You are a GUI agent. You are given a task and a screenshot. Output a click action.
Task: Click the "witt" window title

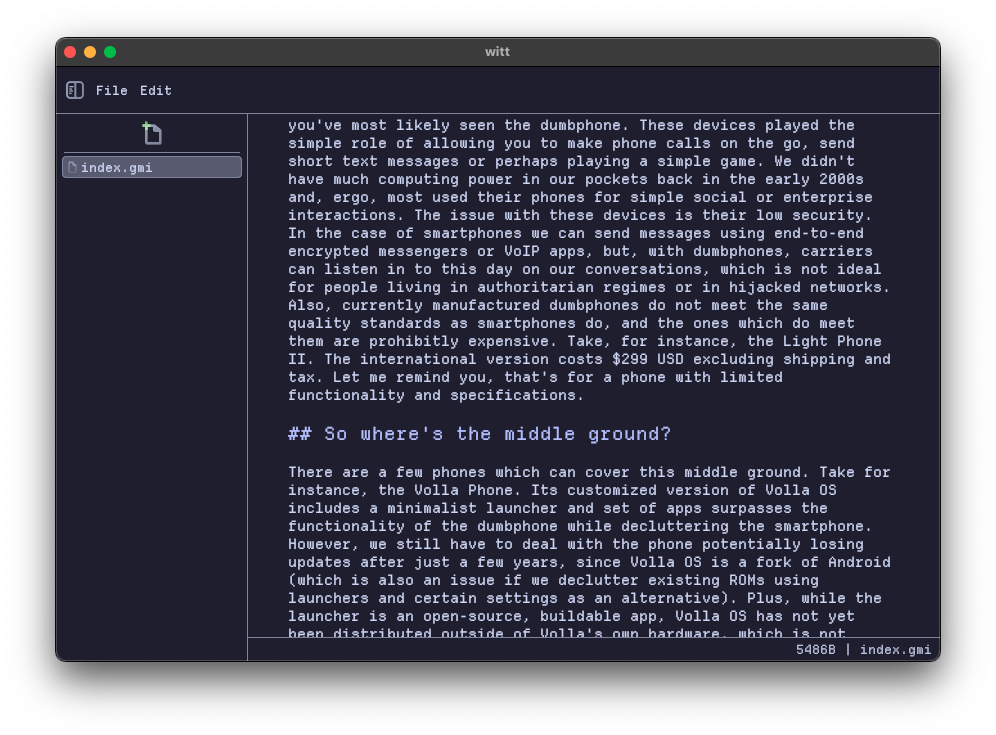pyautogui.click(x=497, y=52)
